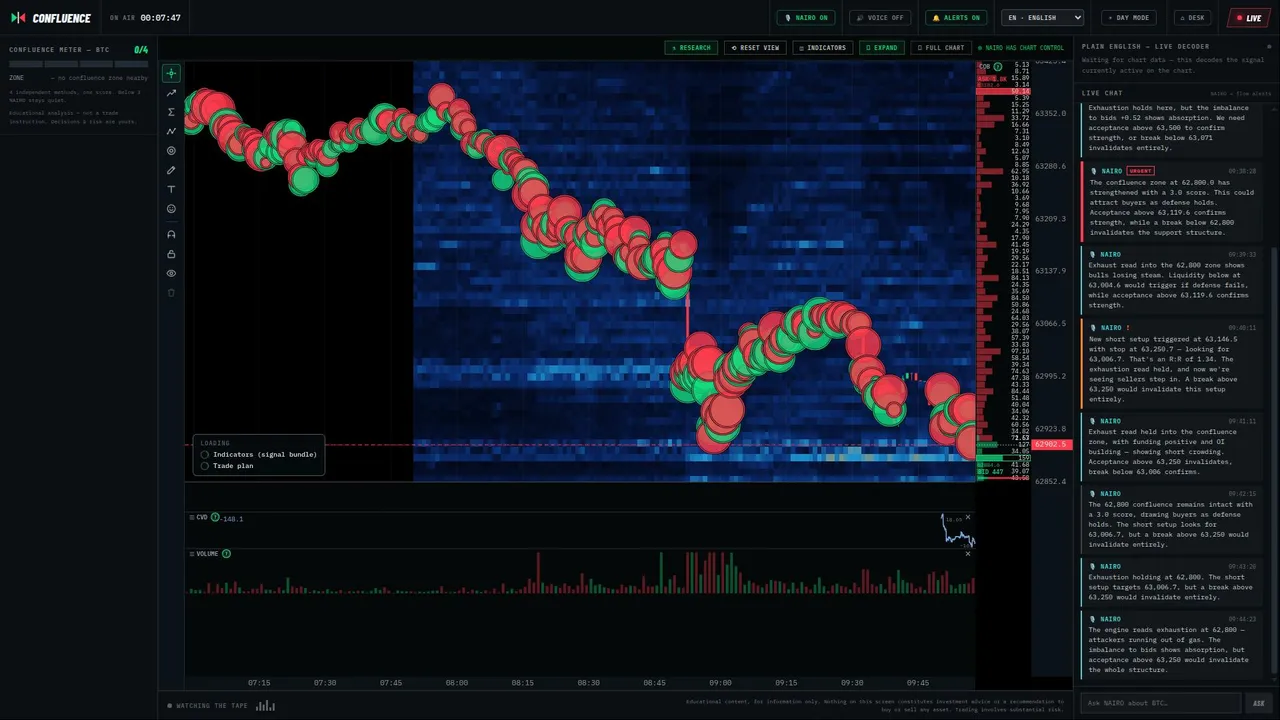This screenshot has width=1280, height=720.
Task: Click RESET VIEW on chart
Action: pos(755,48)
